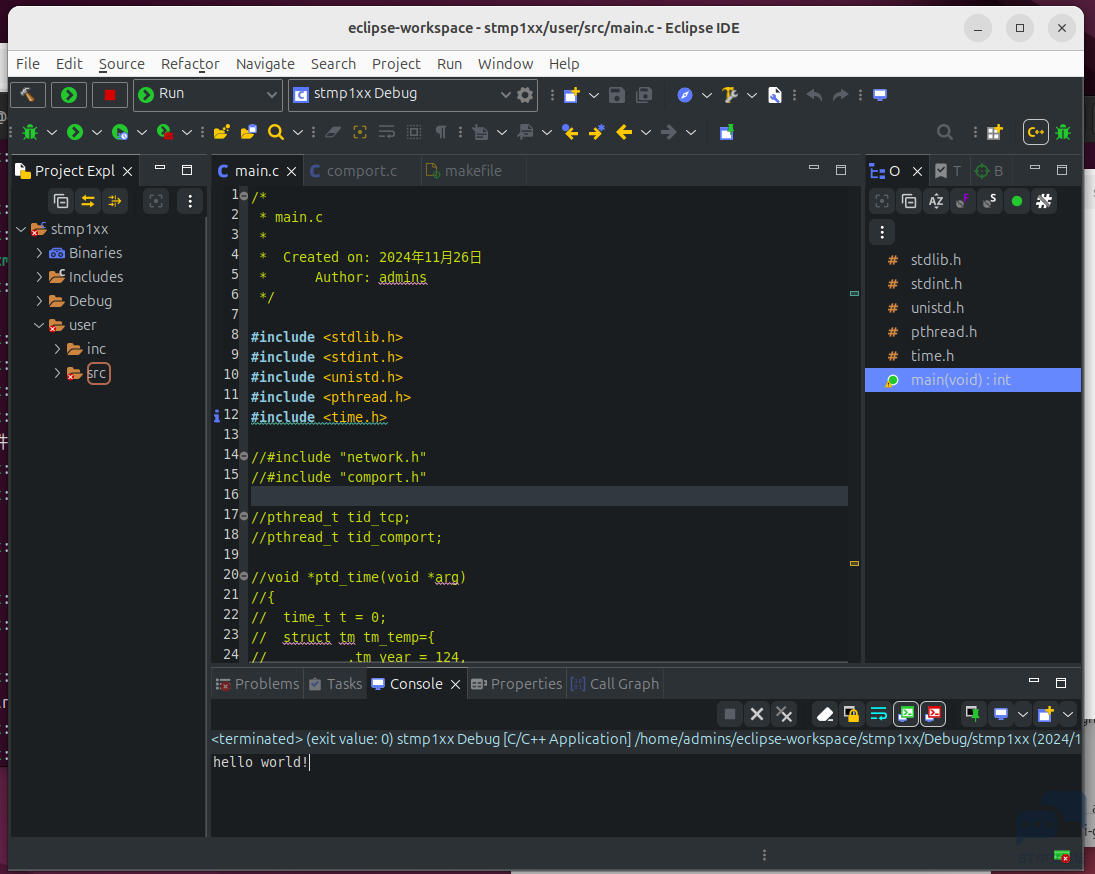The image size is (1095, 874).
Task: Open the Refactor menu
Action: point(190,64)
